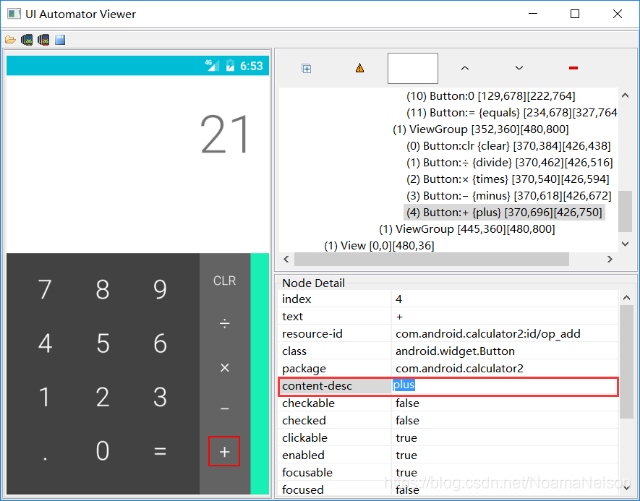Save the screenshot with the disk icon
The height and width of the screenshot is (501, 640).
click(60, 40)
